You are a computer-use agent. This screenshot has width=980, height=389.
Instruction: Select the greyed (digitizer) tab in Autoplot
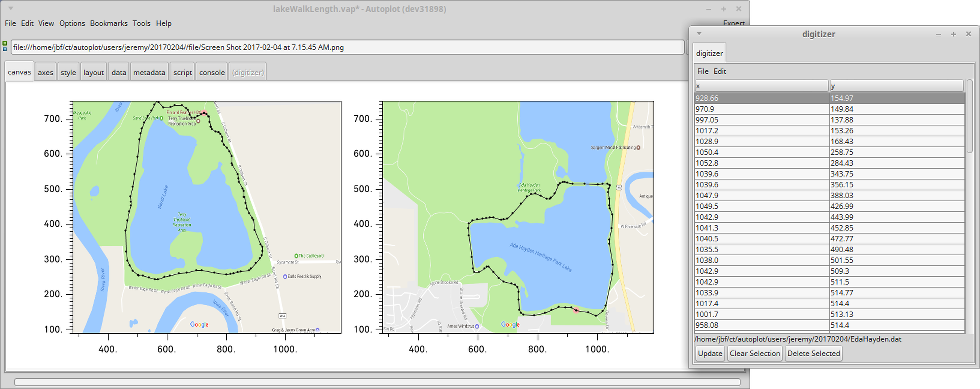248,73
